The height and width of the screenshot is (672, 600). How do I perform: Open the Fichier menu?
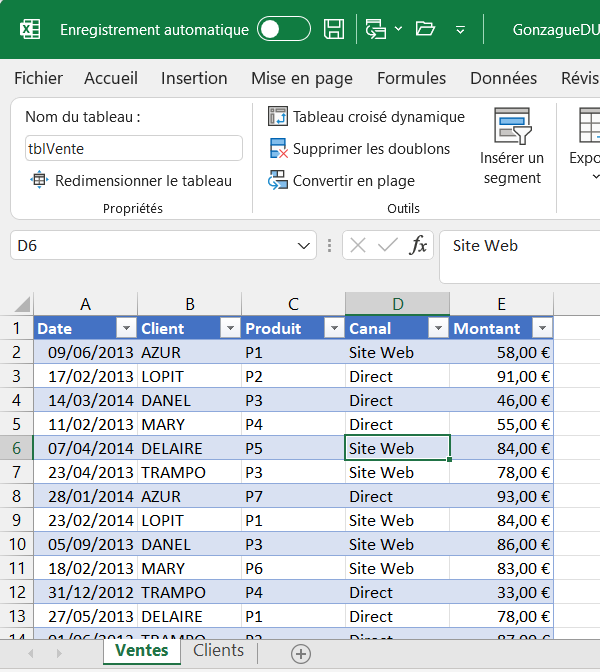39,78
